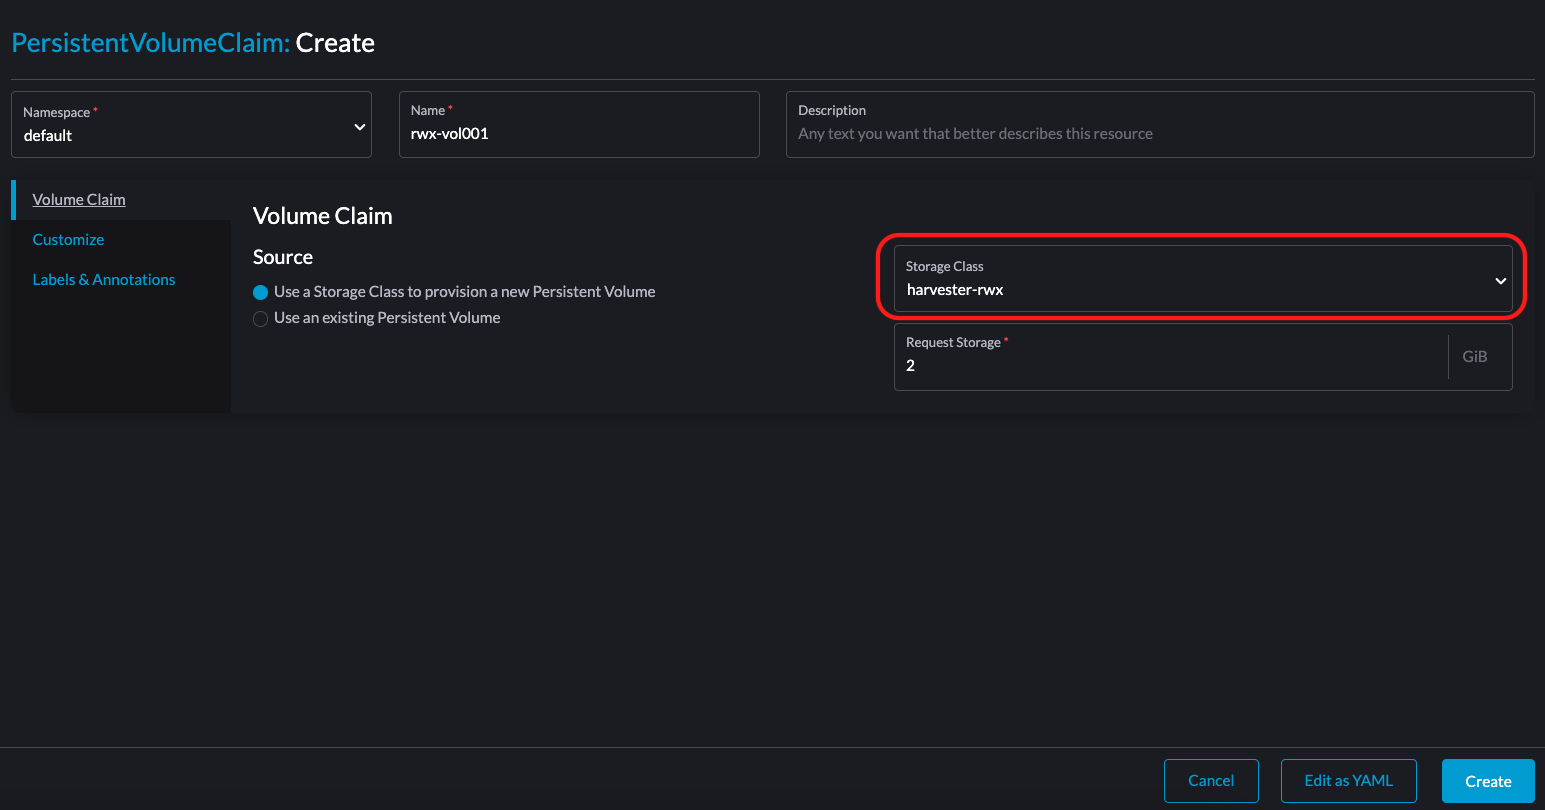Click the Create button

[1488, 780]
